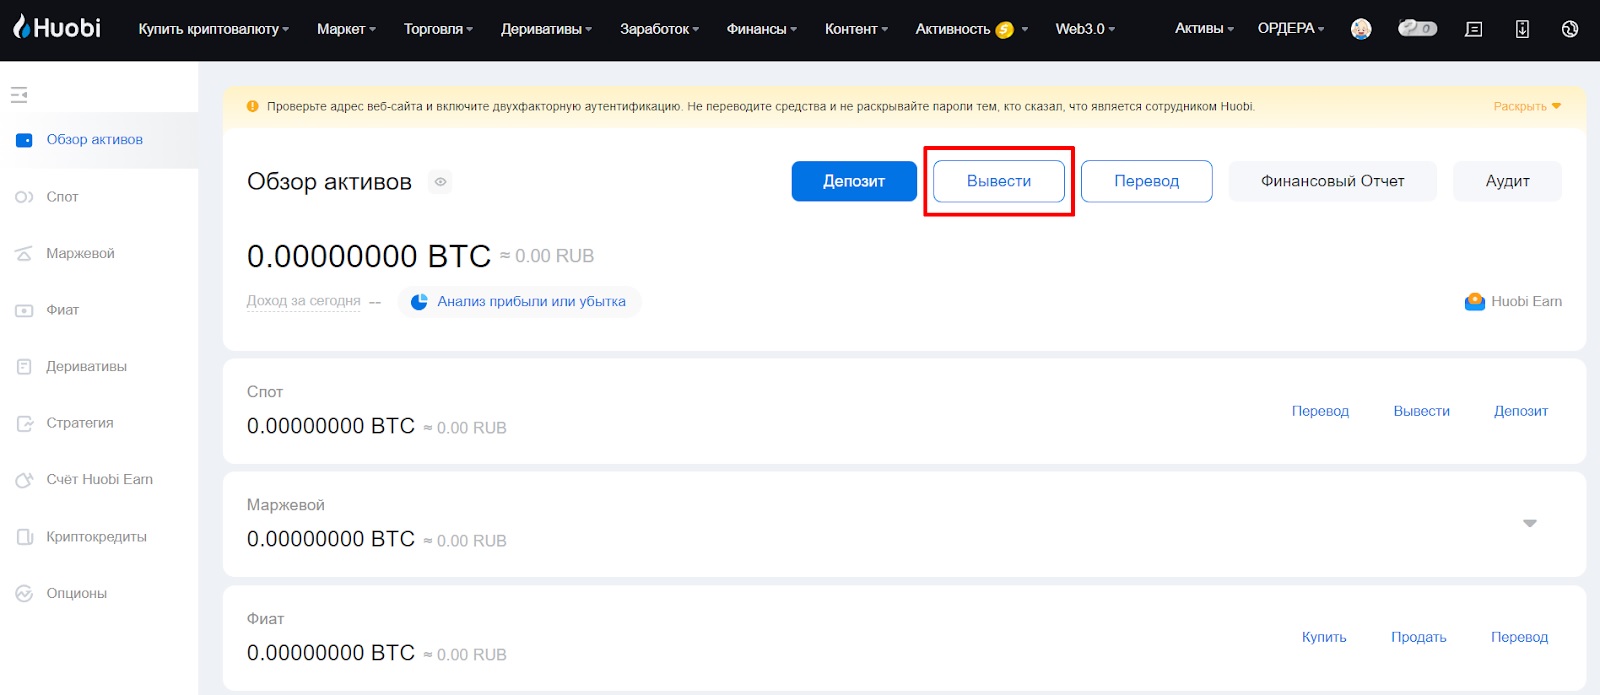Click Вывести link in Спот row

[1422, 411]
